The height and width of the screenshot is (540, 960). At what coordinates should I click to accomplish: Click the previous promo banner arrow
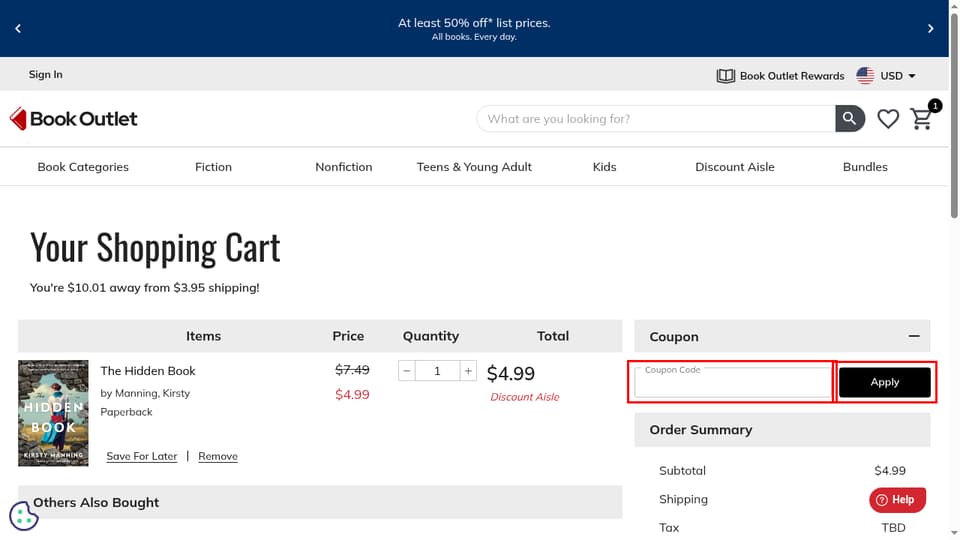pos(18,28)
